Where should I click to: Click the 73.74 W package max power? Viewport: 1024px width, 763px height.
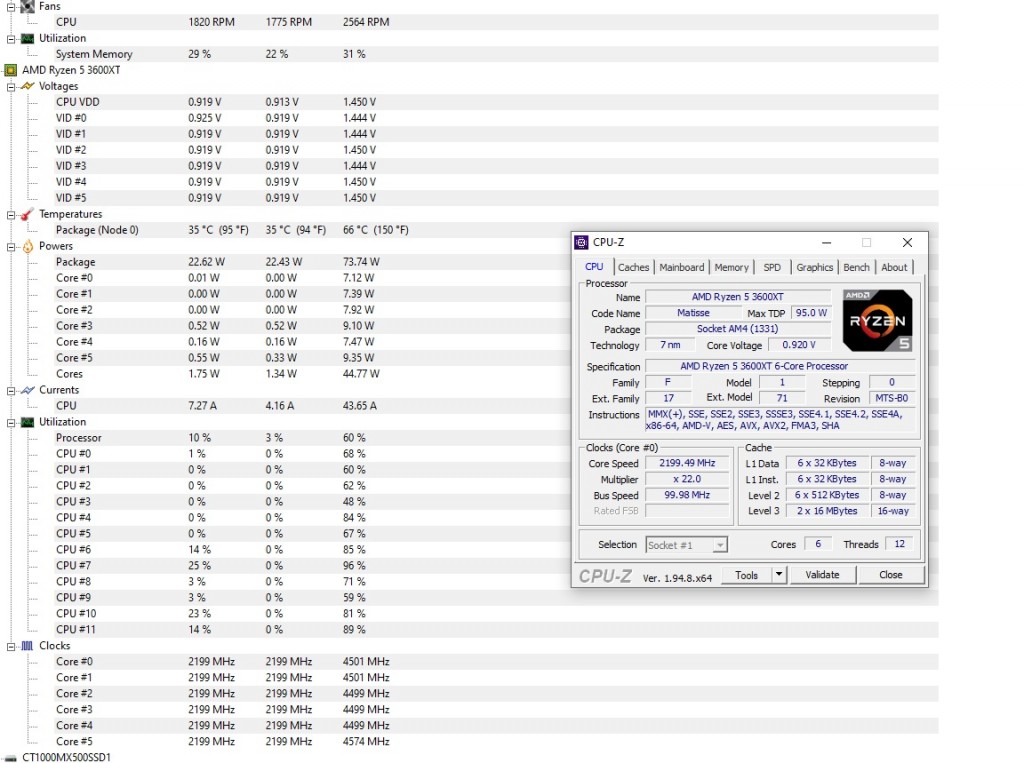click(361, 262)
